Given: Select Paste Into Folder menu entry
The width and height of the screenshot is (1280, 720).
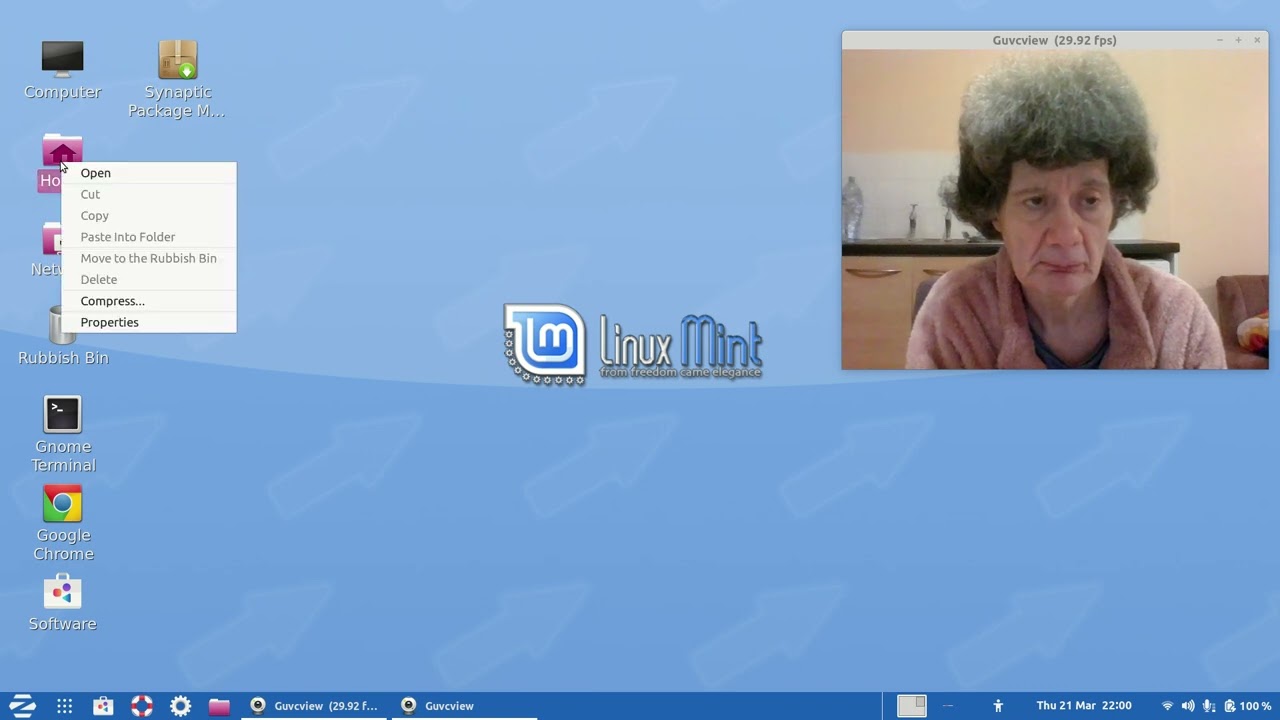Looking at the screenshot, I should (149, 237).
